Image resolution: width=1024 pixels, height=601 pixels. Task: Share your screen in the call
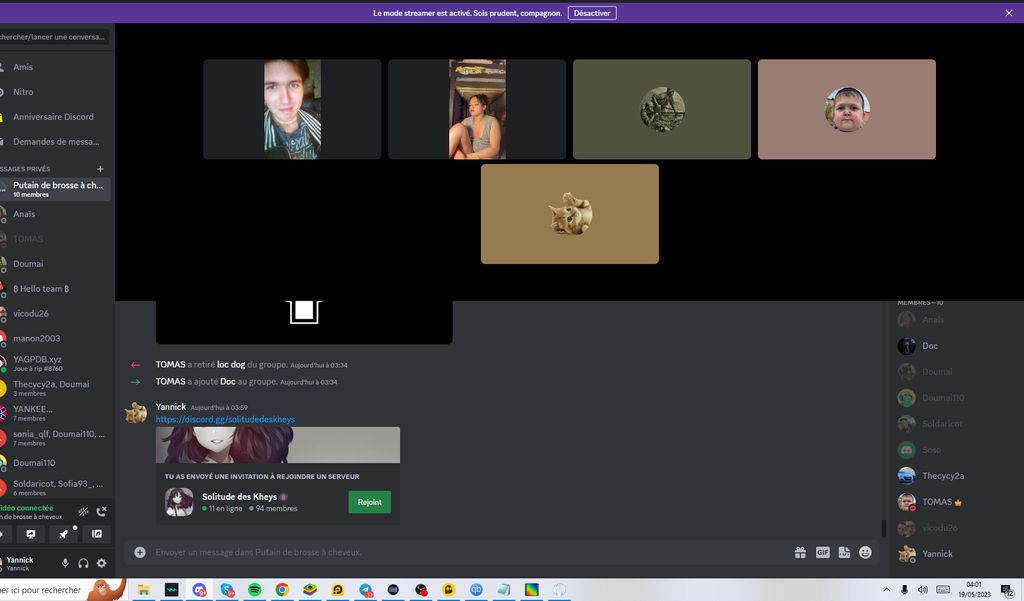click(x=30, y=534)
